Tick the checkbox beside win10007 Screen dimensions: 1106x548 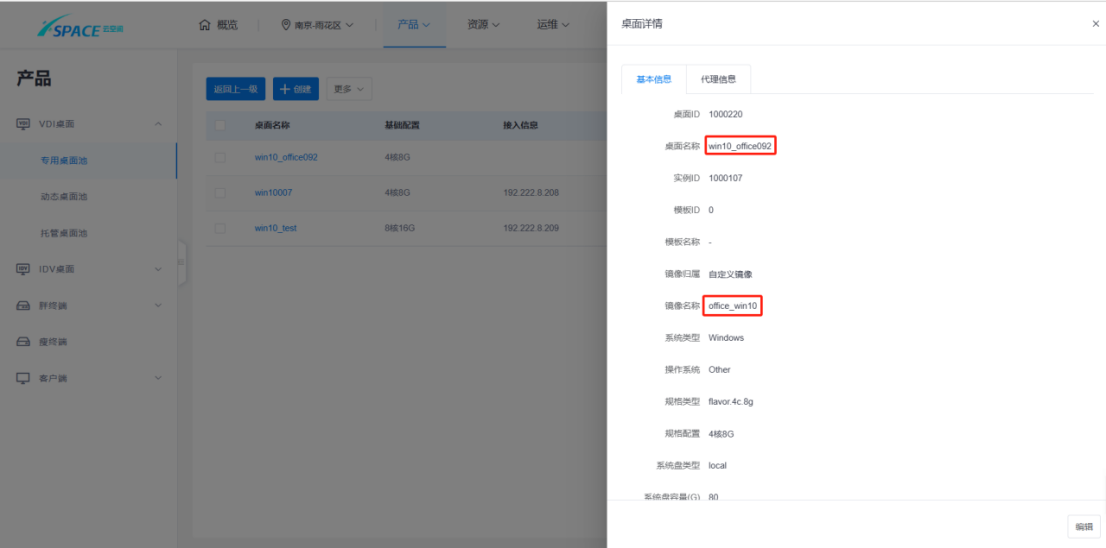[220, 192]
